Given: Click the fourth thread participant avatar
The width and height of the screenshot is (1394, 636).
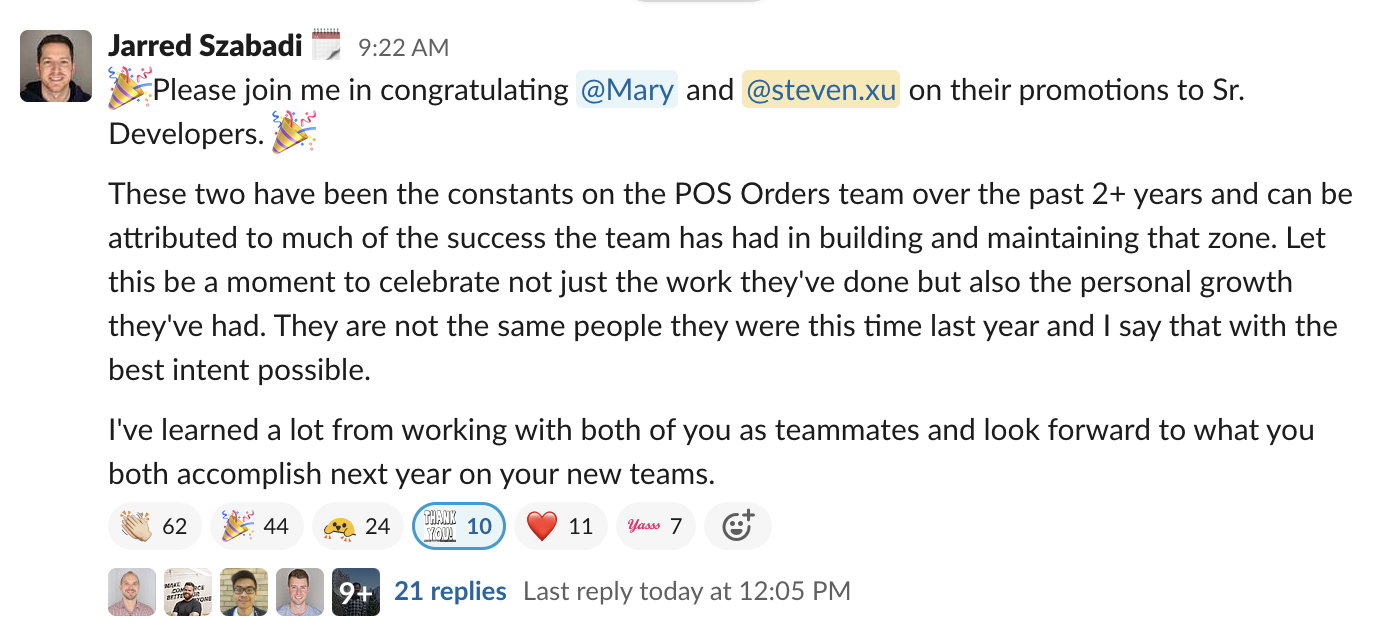Looking at the screenshot, I should (x=300, y=592).
